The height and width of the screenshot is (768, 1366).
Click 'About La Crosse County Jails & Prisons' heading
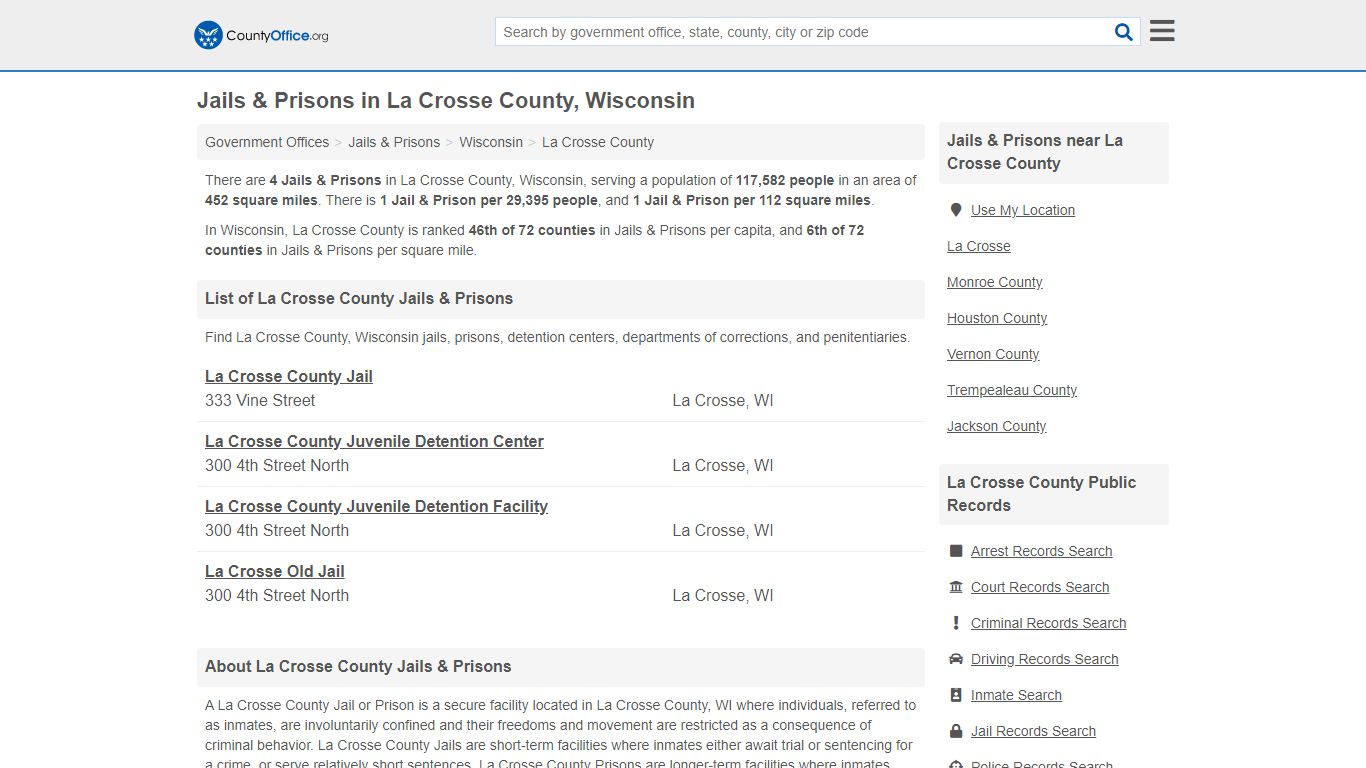[358, 666]
